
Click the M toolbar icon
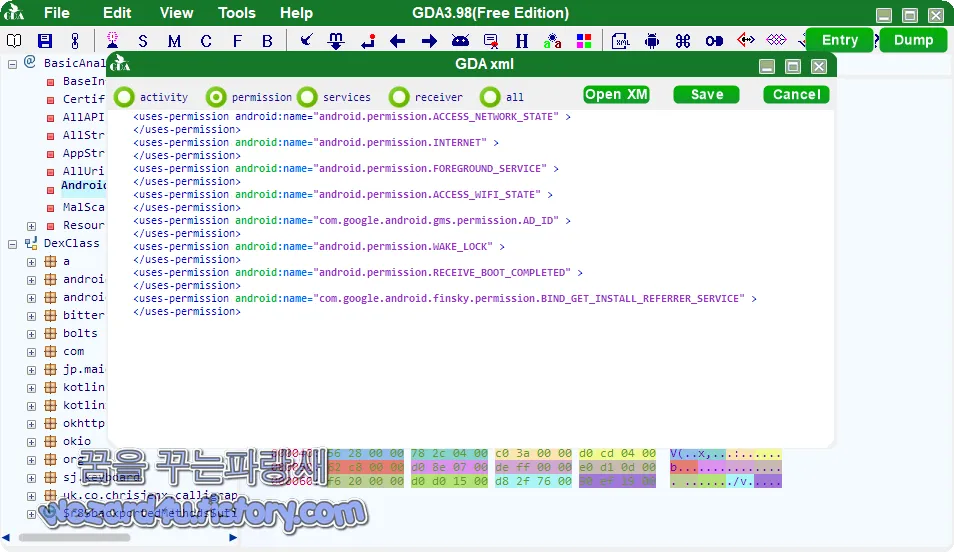point(175,41)
